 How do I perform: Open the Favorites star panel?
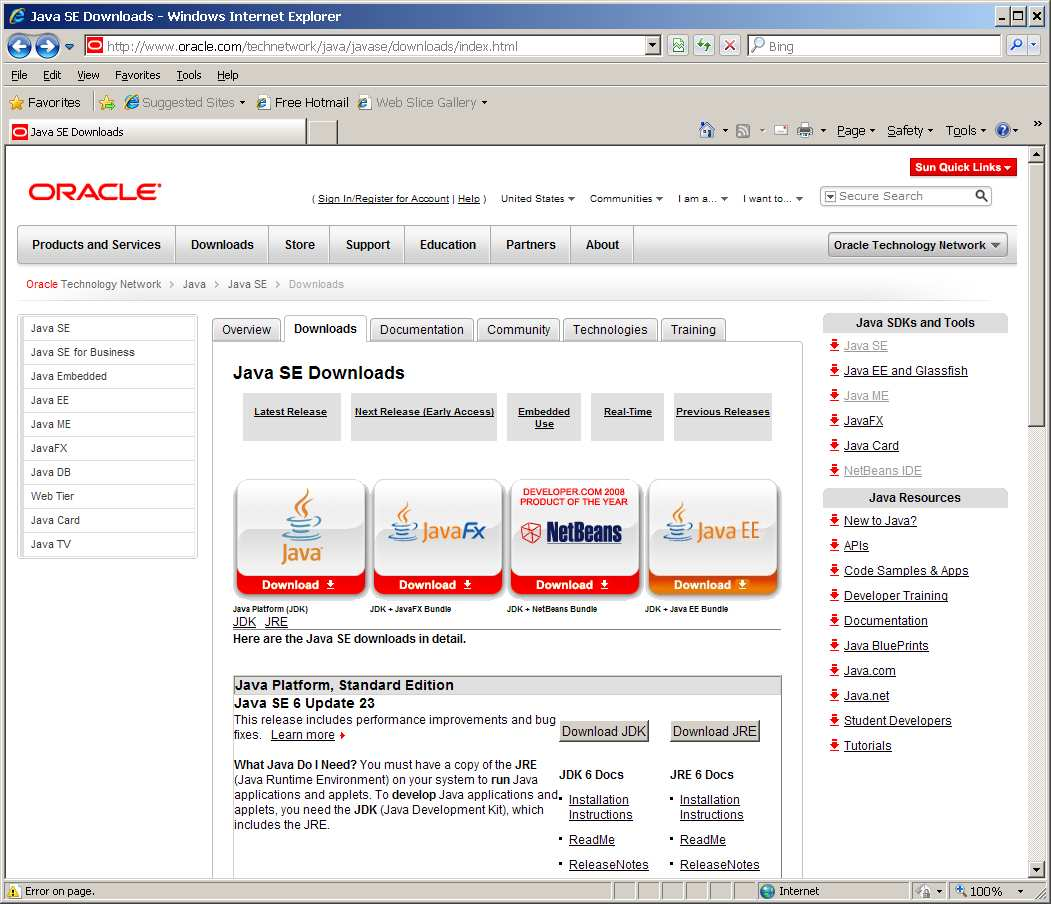click(45, 103)
